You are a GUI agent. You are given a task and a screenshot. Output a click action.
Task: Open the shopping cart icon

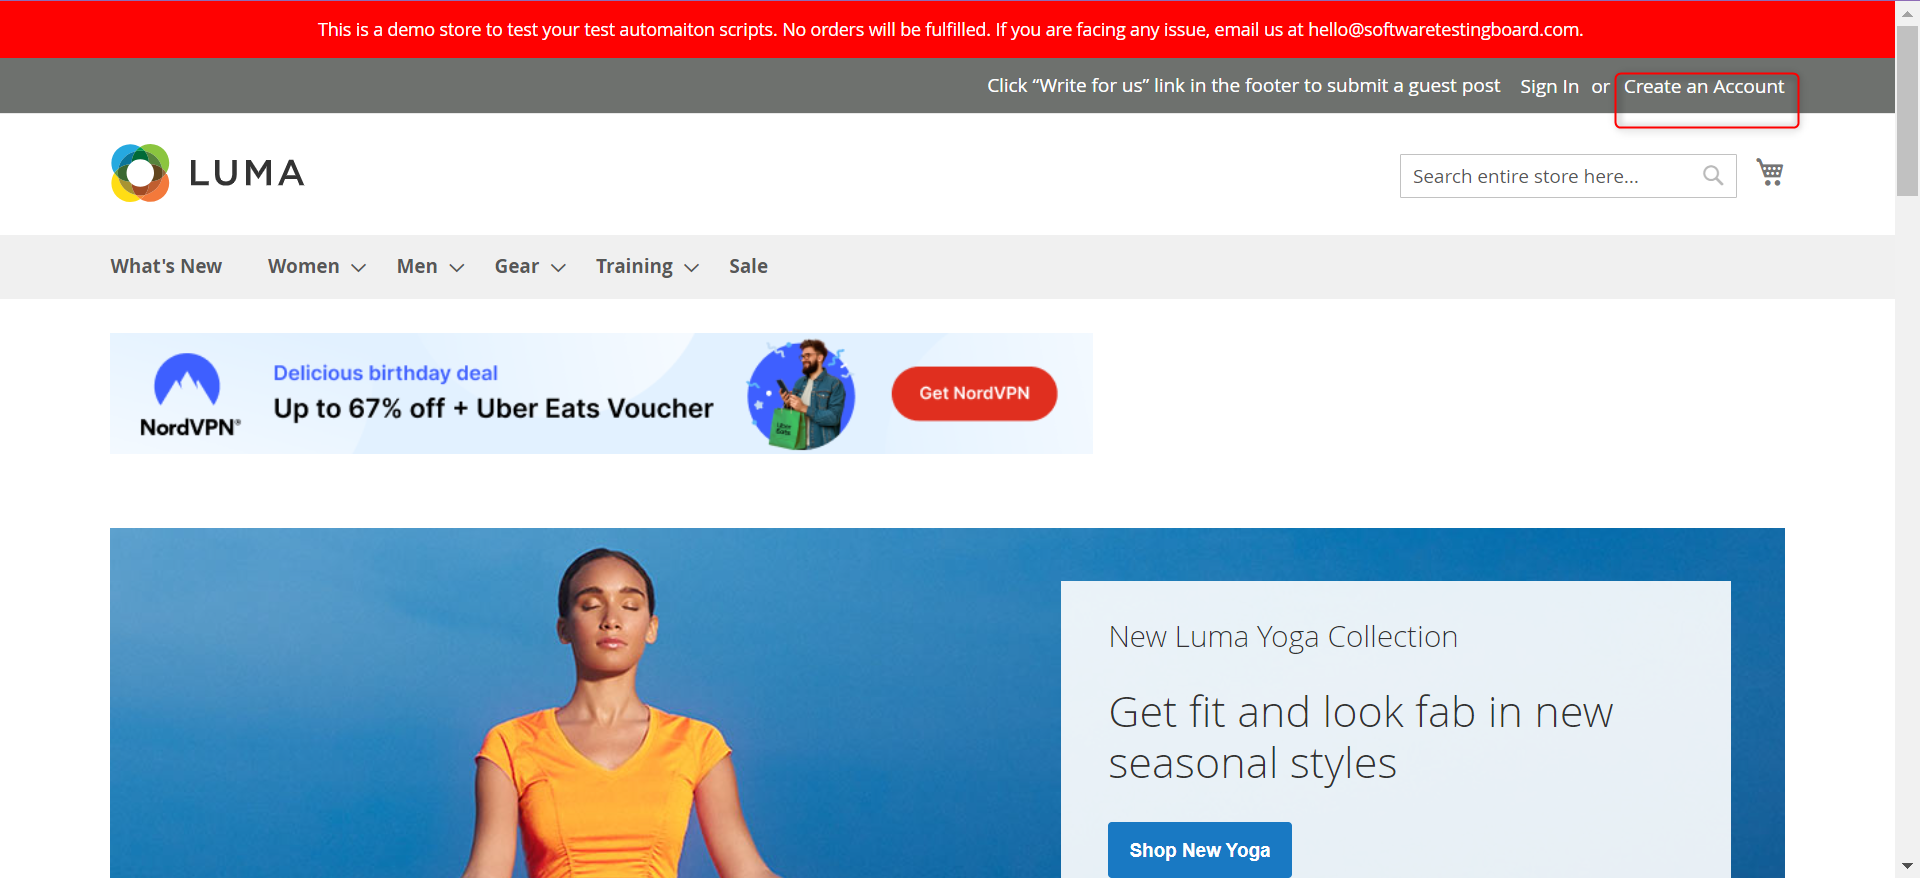[1770, 173]
